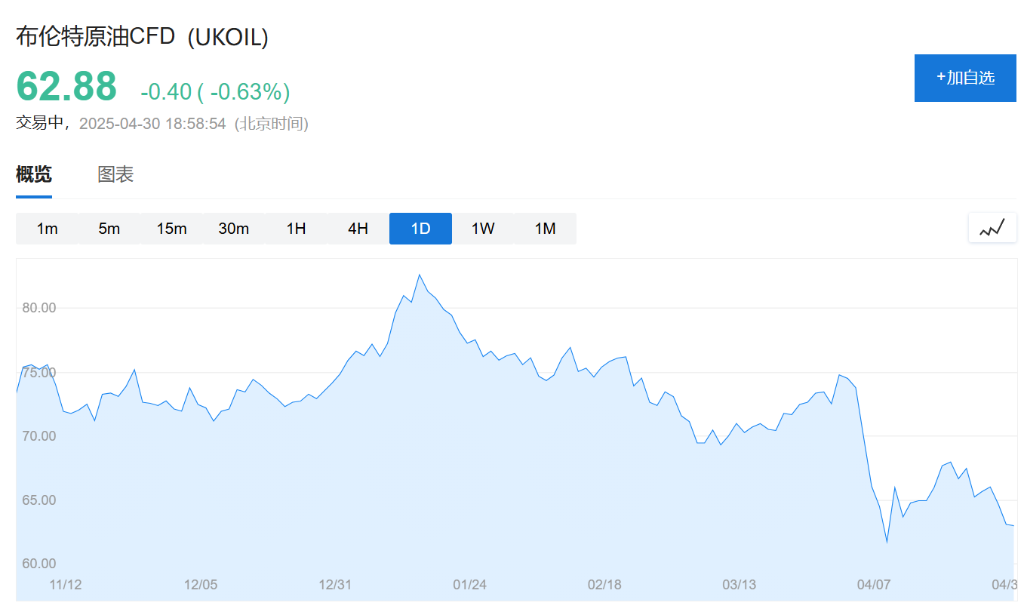1024x616 pixels.
Task: Select the 4H interval
Action: pos(358,228)
